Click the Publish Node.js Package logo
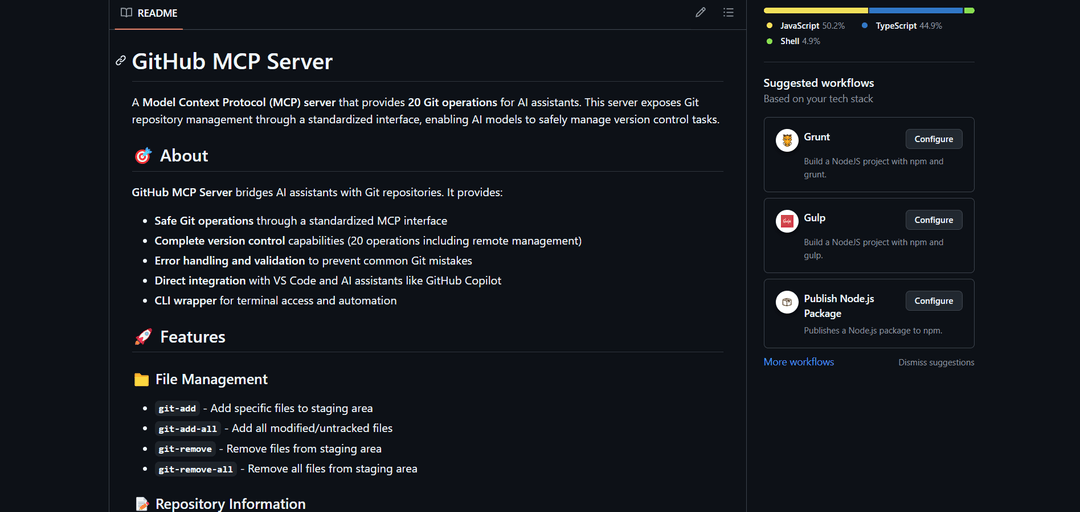The width and height of the screenshot is (1080, 512). click(787, 302)
